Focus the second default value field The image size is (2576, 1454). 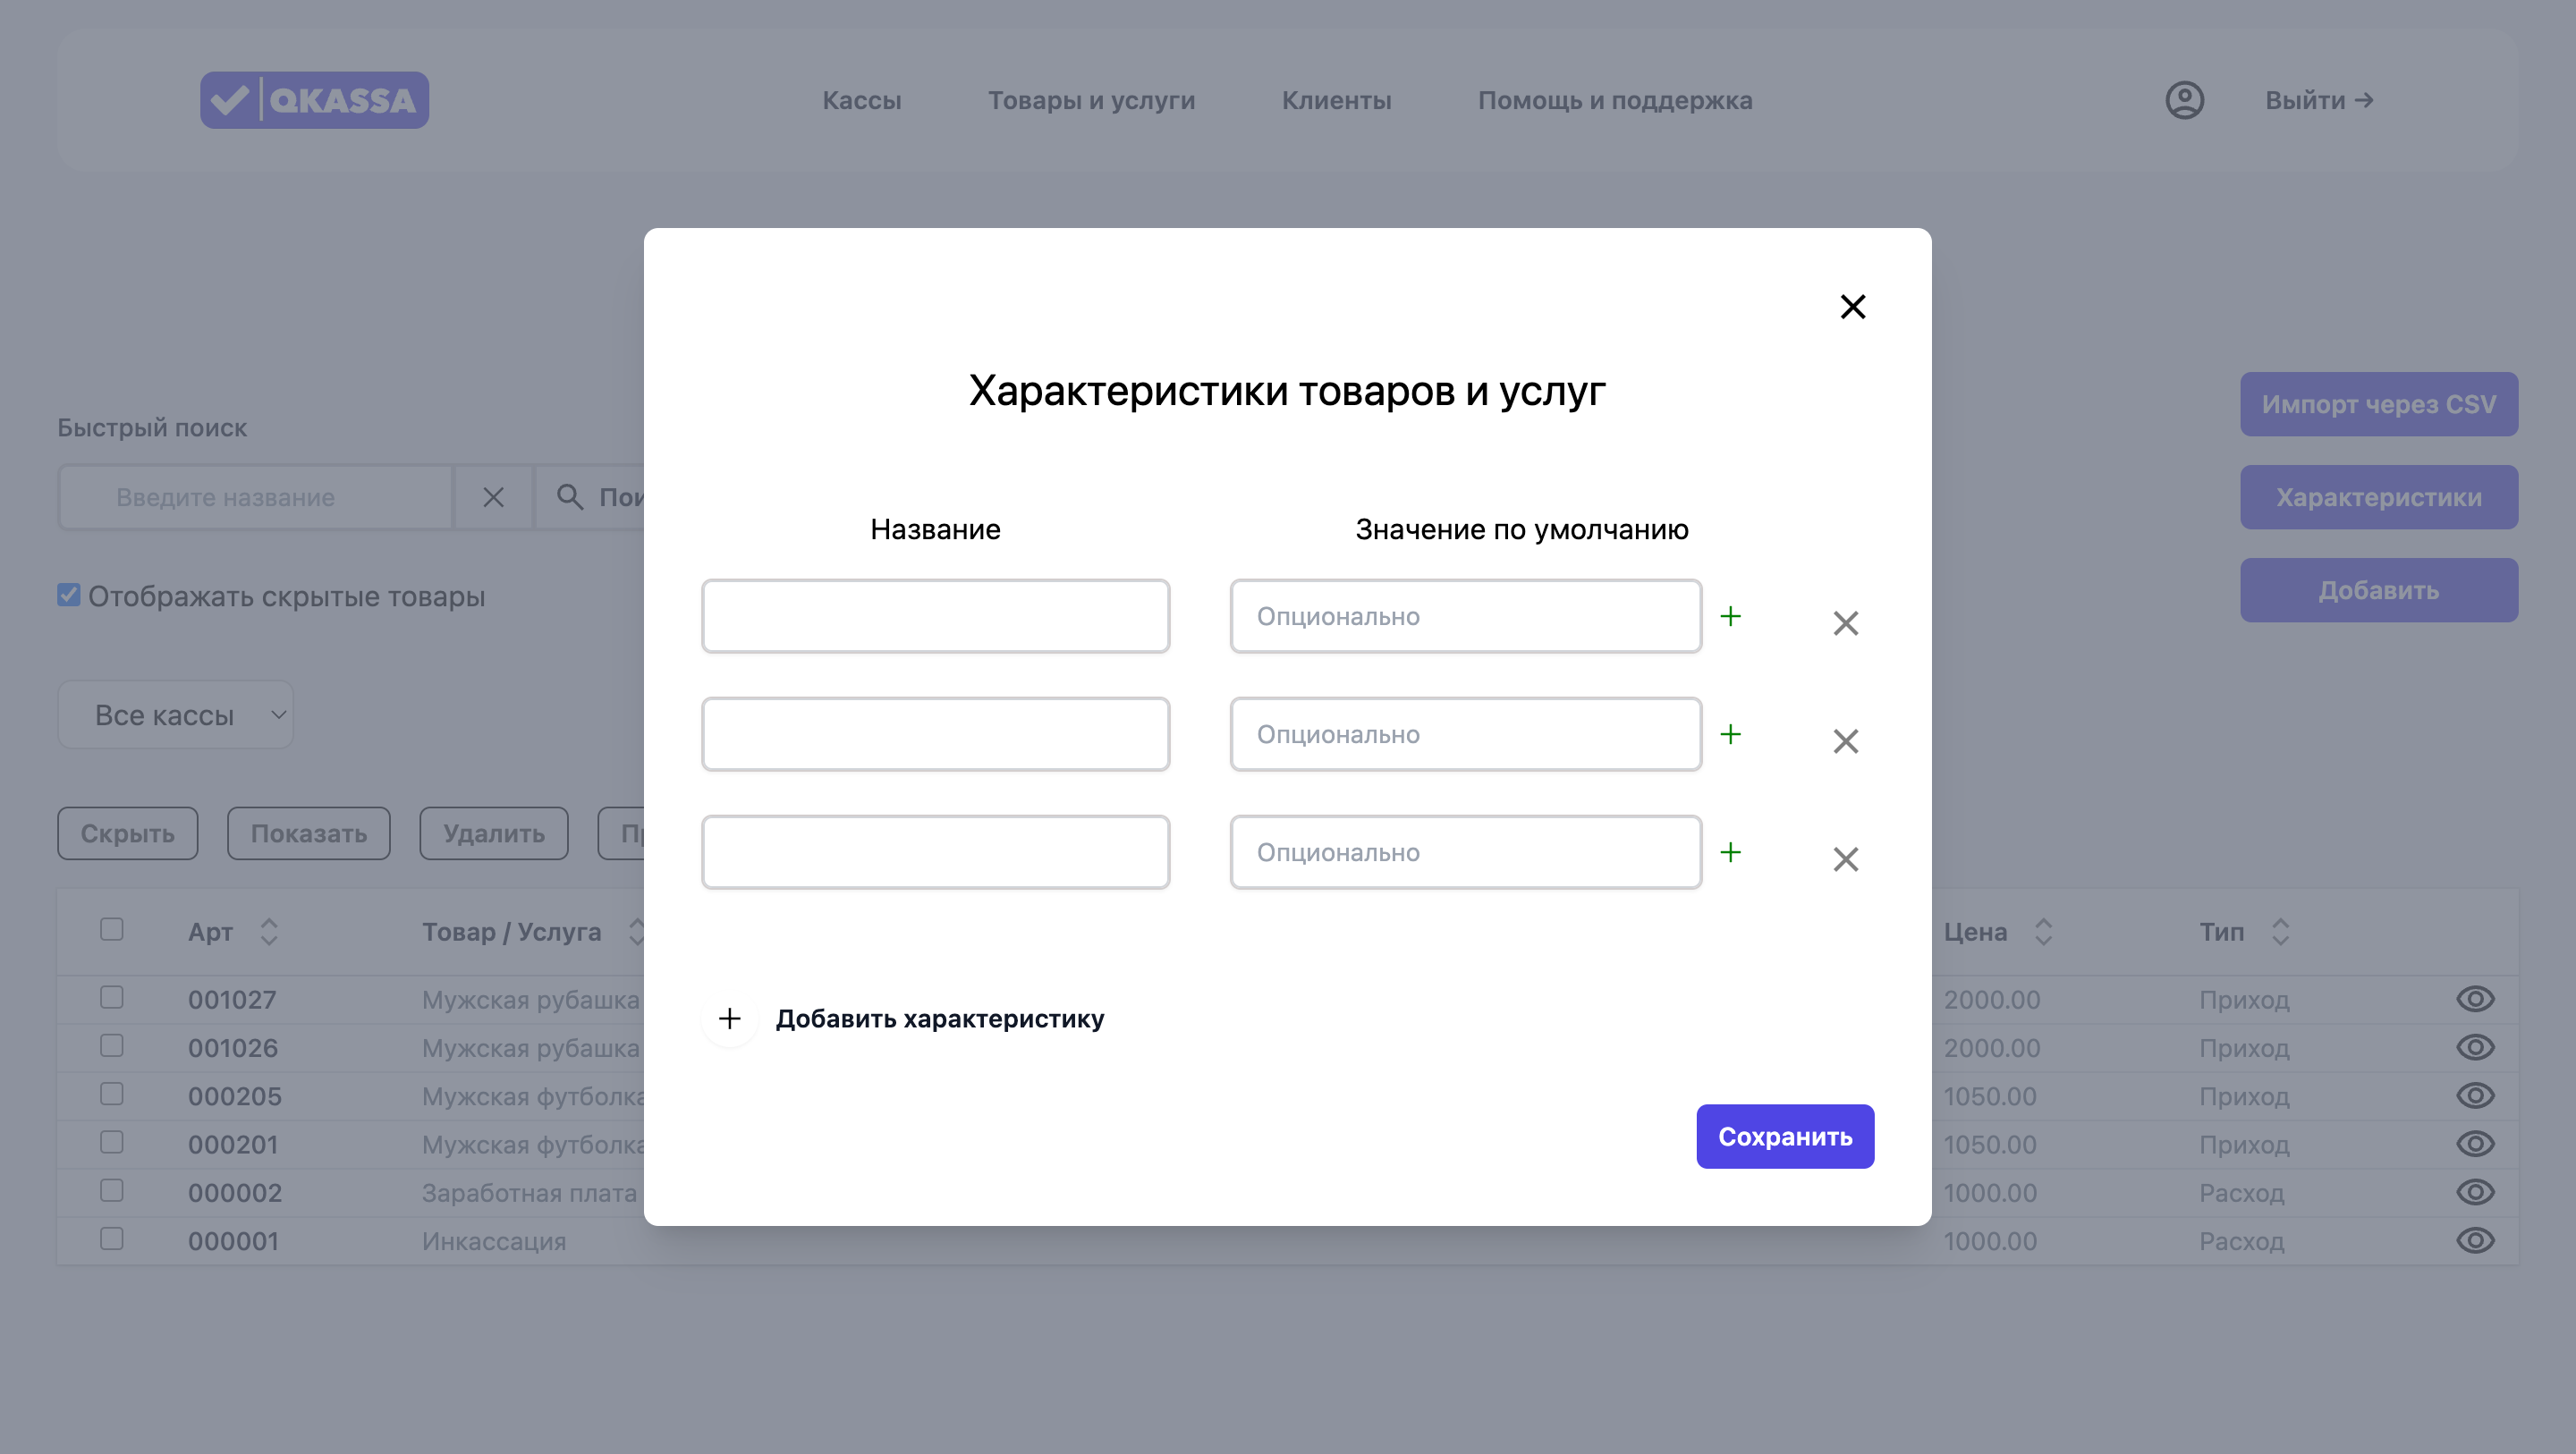point(1465,734)
